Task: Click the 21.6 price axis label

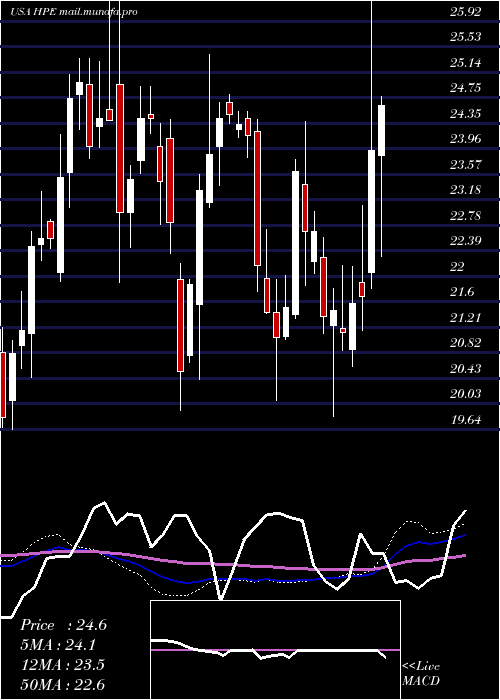Action: (462, 292)
